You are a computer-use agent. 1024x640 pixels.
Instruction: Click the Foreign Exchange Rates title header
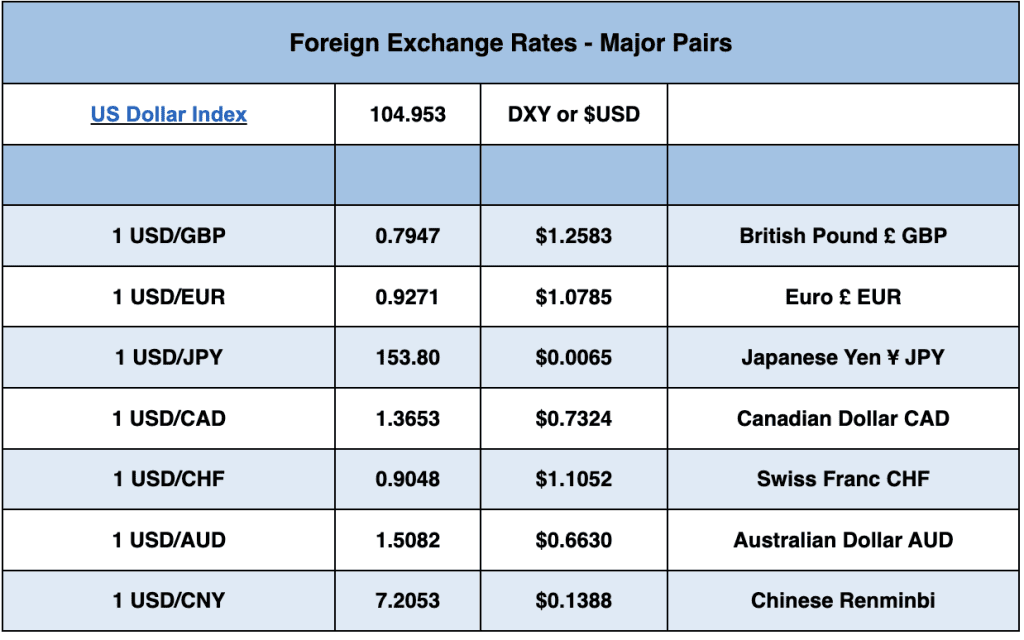tap(511, 43)
